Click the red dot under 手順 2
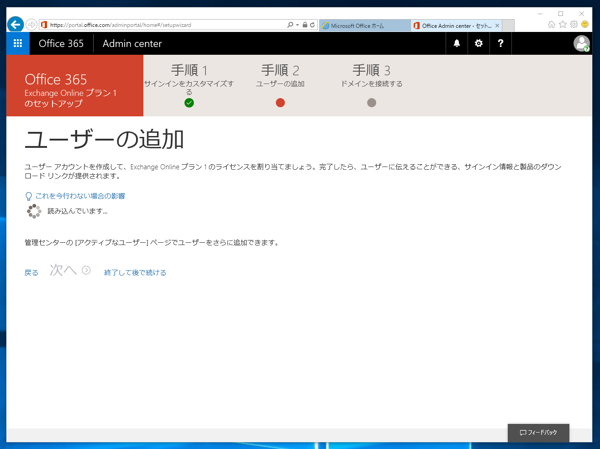Screen dimensions: 600x449 click(280, 103)
